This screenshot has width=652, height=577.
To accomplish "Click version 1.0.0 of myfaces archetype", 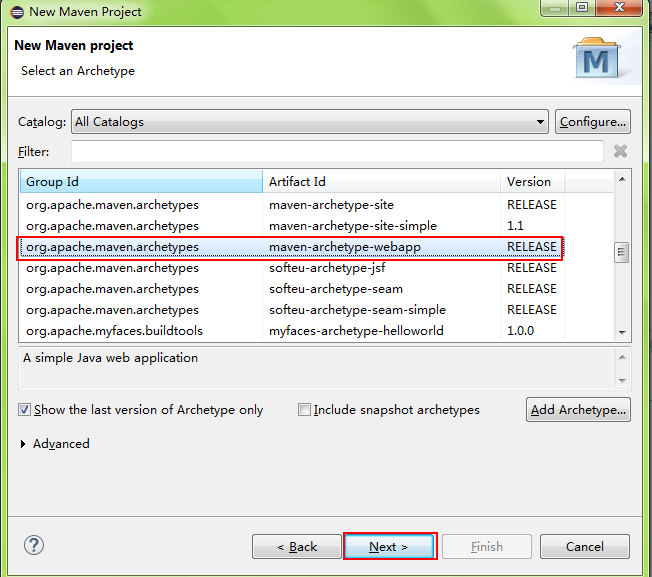I will point(520,331).
